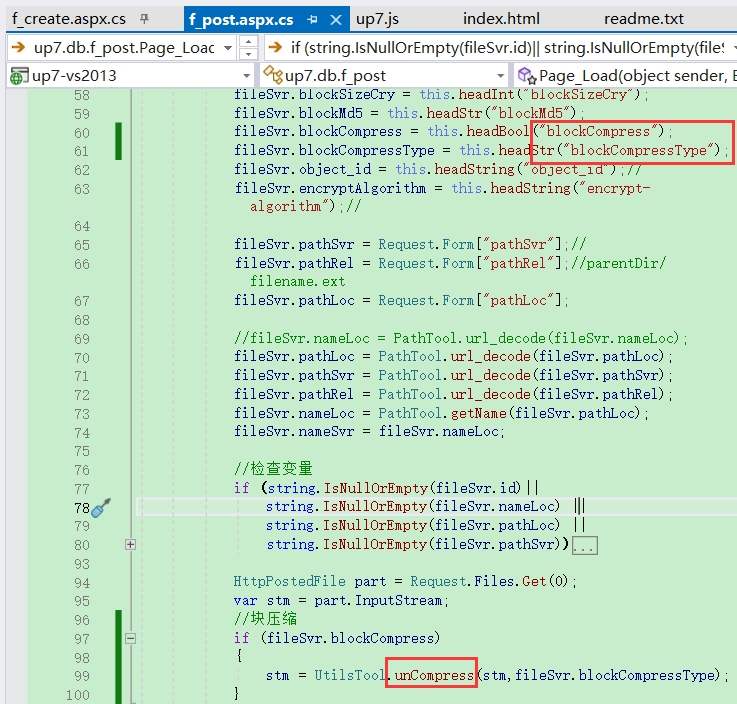Click the up7-vs2013 project icon
This screenshot has height=704, width=737.
tap(18, 76)
